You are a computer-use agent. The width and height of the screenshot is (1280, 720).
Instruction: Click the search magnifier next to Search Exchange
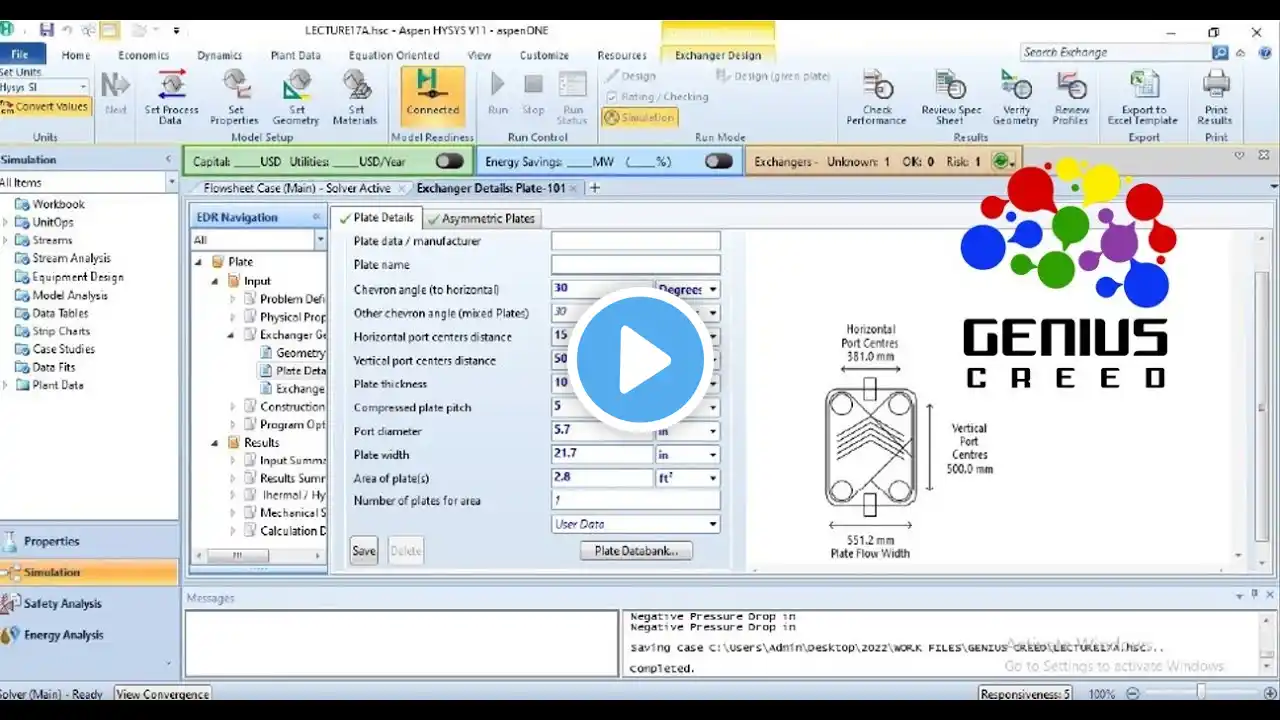pyautogui.click(x=1220, y=53)
